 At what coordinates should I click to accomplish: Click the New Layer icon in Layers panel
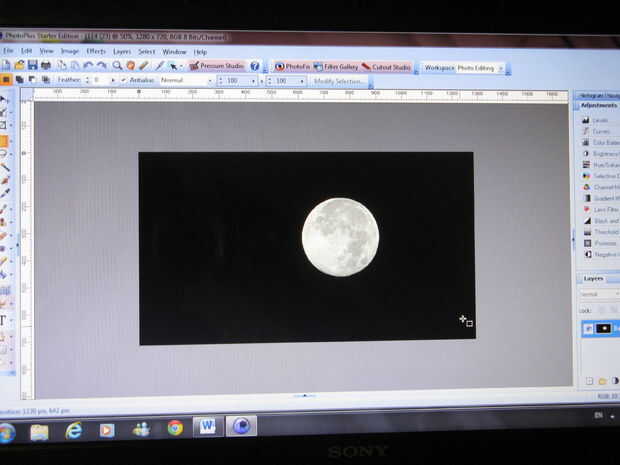coord(589,381)
